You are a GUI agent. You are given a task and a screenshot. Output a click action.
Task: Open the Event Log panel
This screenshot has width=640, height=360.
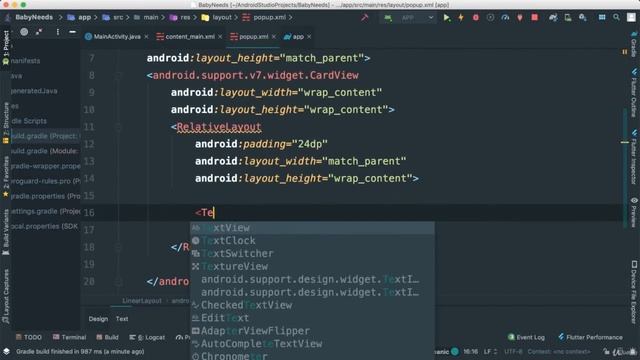pos(526,337)
